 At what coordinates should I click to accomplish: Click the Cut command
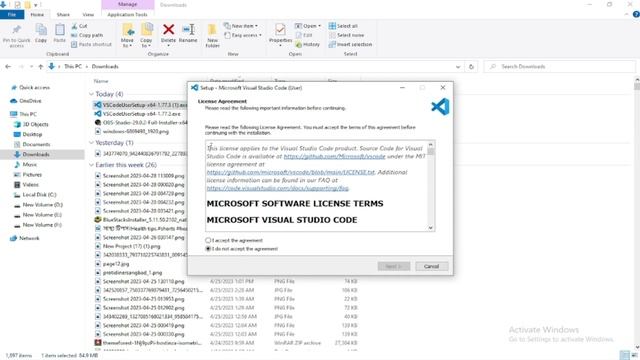[x=79, y=26]
